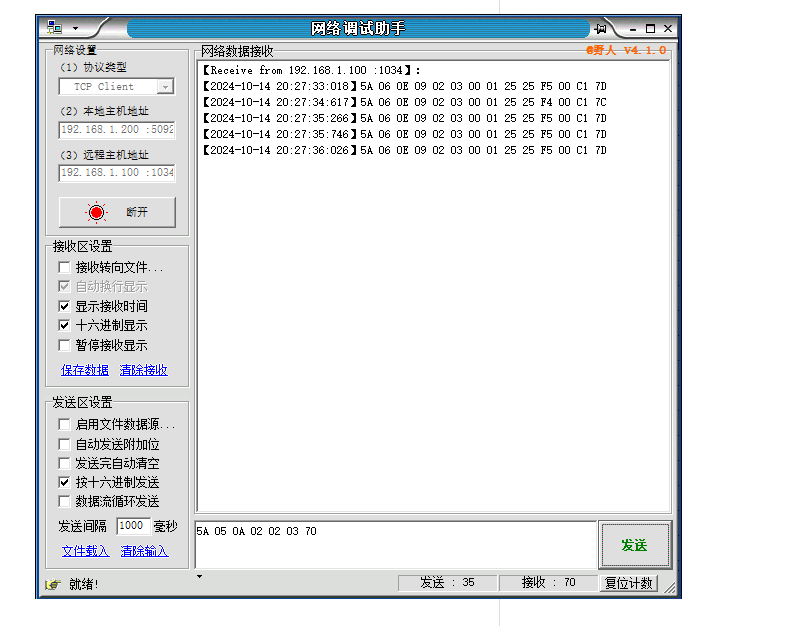Uncheck the 十六进制显示 option

(x=65, y=325)
